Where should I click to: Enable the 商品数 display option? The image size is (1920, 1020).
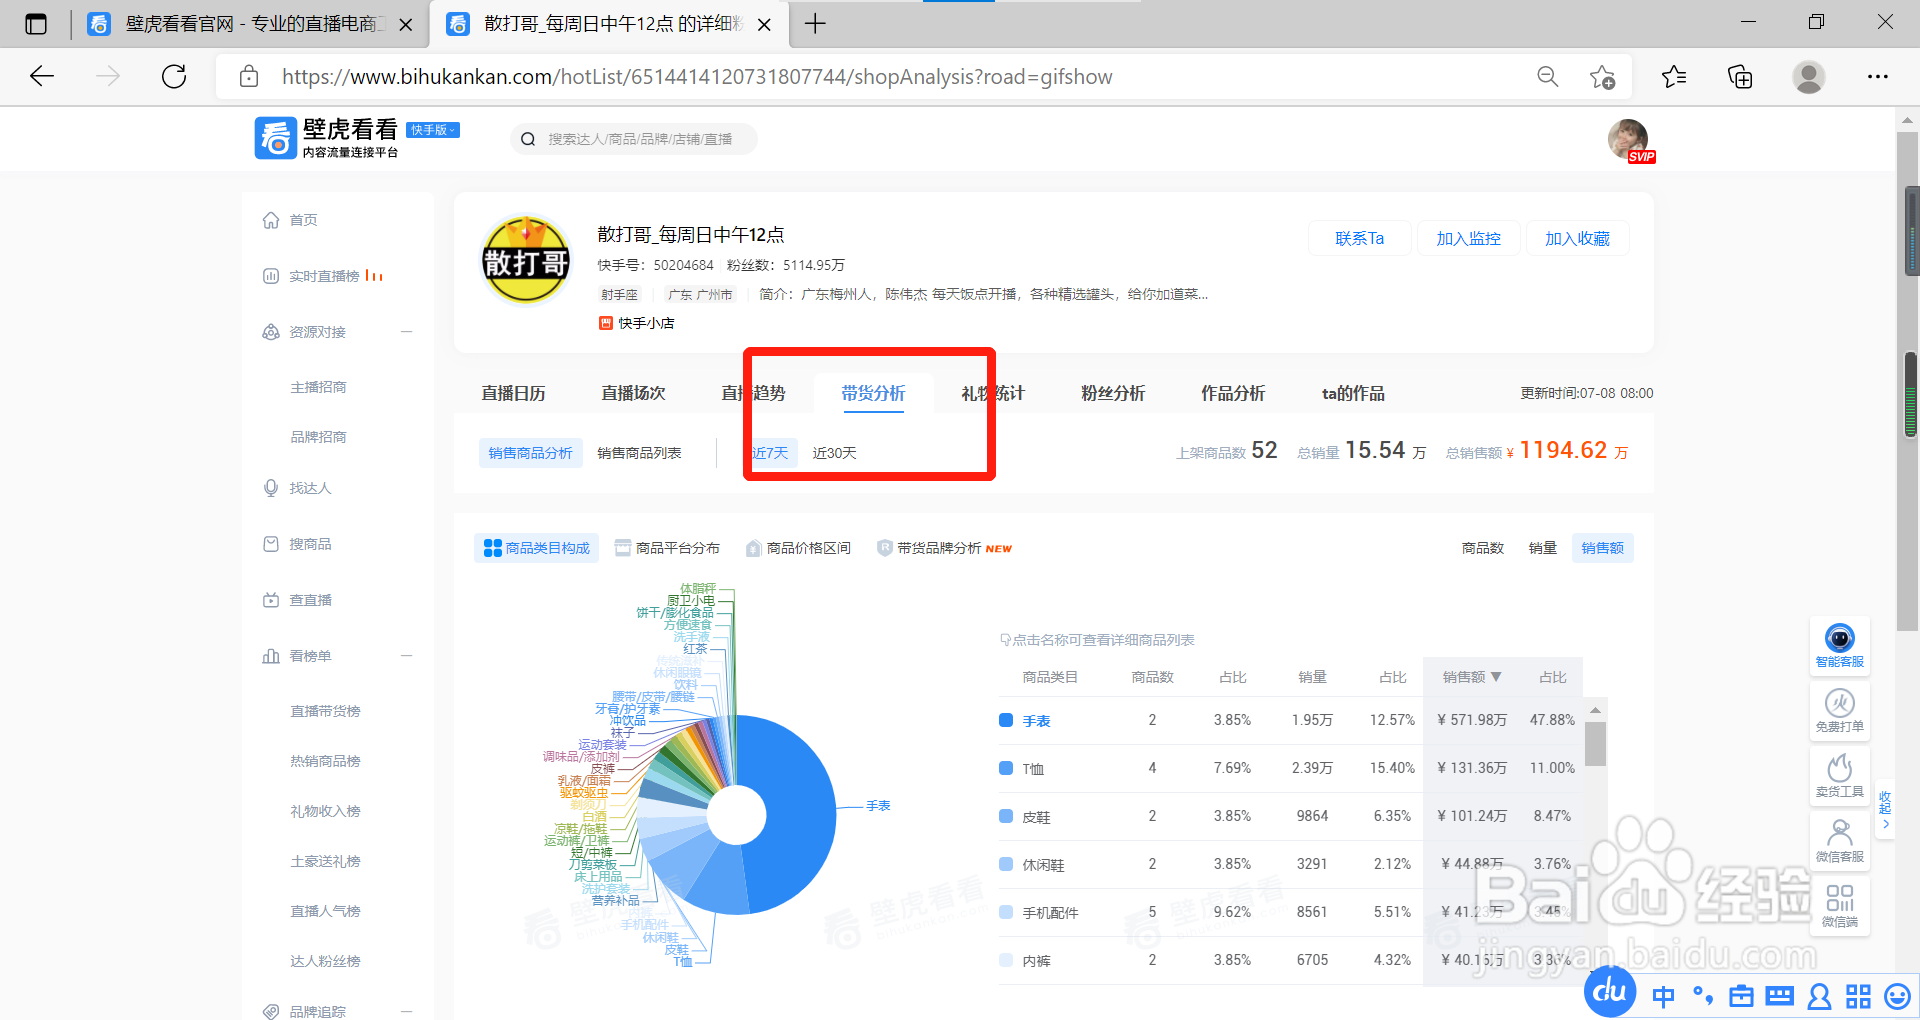(x=1483, y=547)
